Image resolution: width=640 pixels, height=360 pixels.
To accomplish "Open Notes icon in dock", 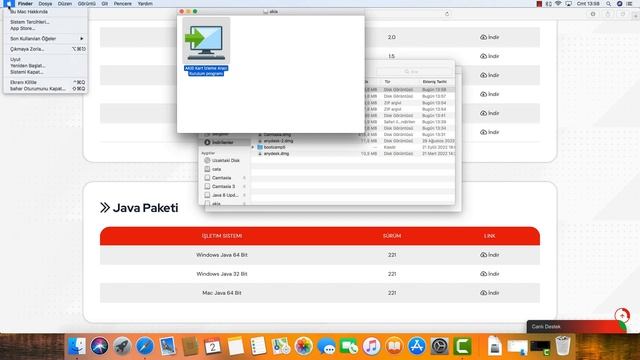I will coord(236,347).
